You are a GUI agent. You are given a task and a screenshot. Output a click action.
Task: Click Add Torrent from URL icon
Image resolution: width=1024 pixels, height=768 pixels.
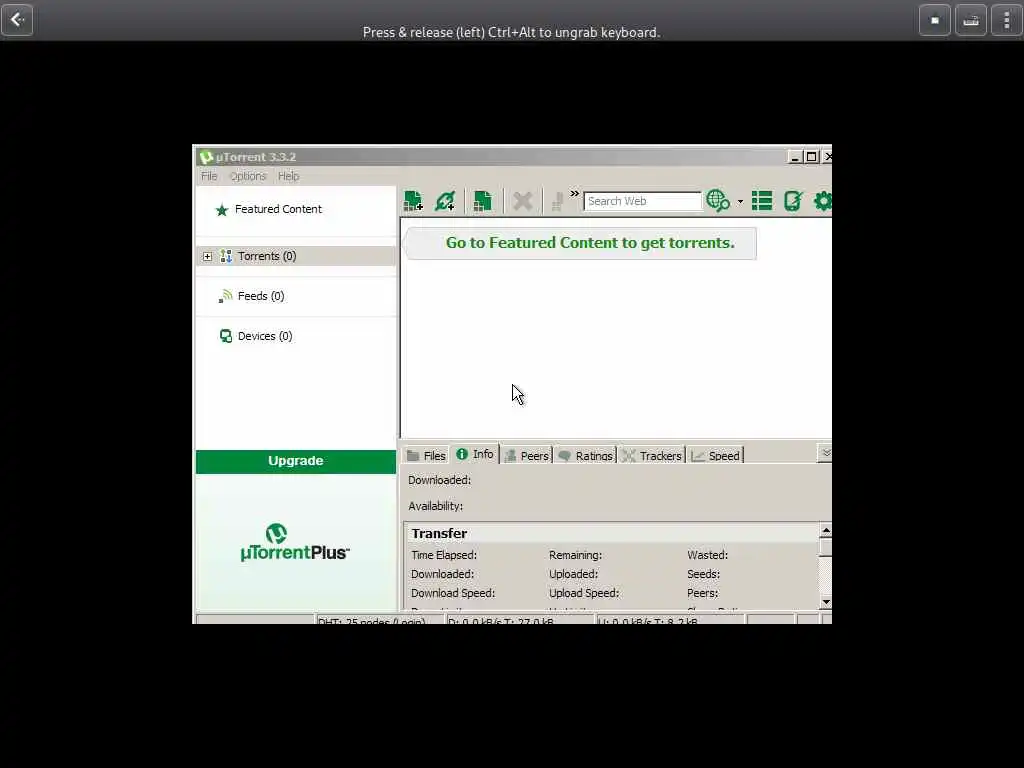[x=445, y=201]
